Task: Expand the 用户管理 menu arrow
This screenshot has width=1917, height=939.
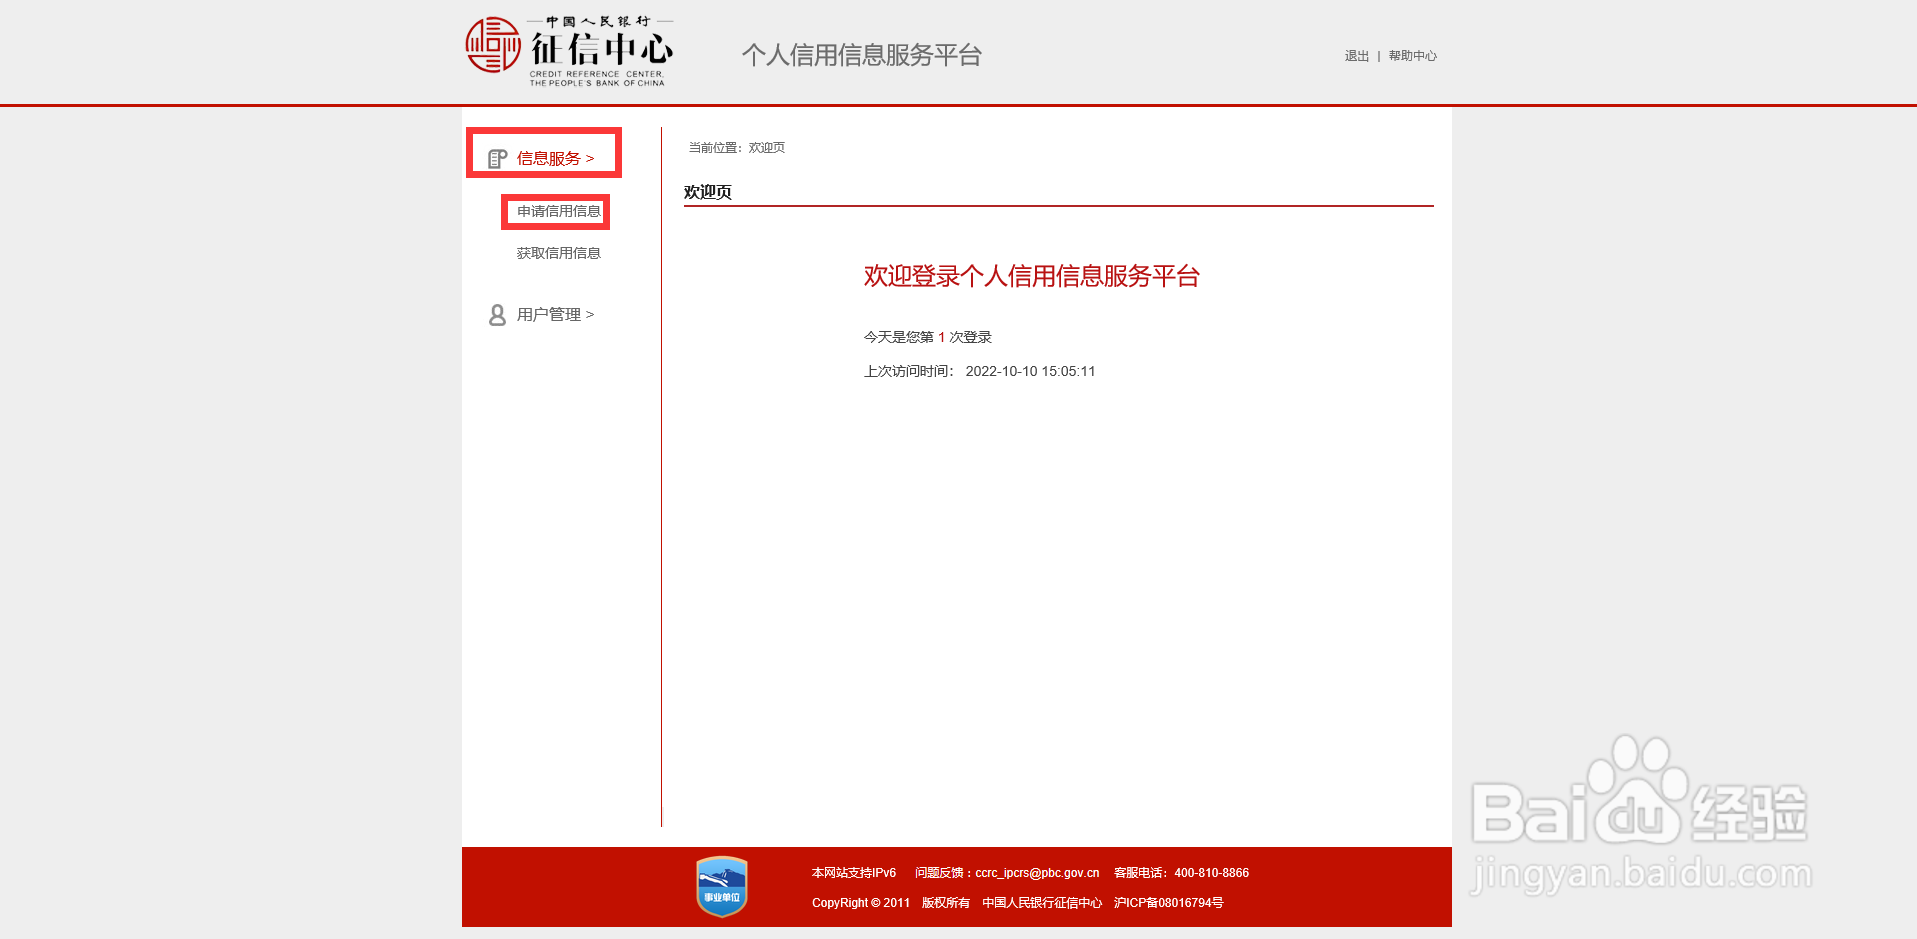Action: (x=590, y=314)
